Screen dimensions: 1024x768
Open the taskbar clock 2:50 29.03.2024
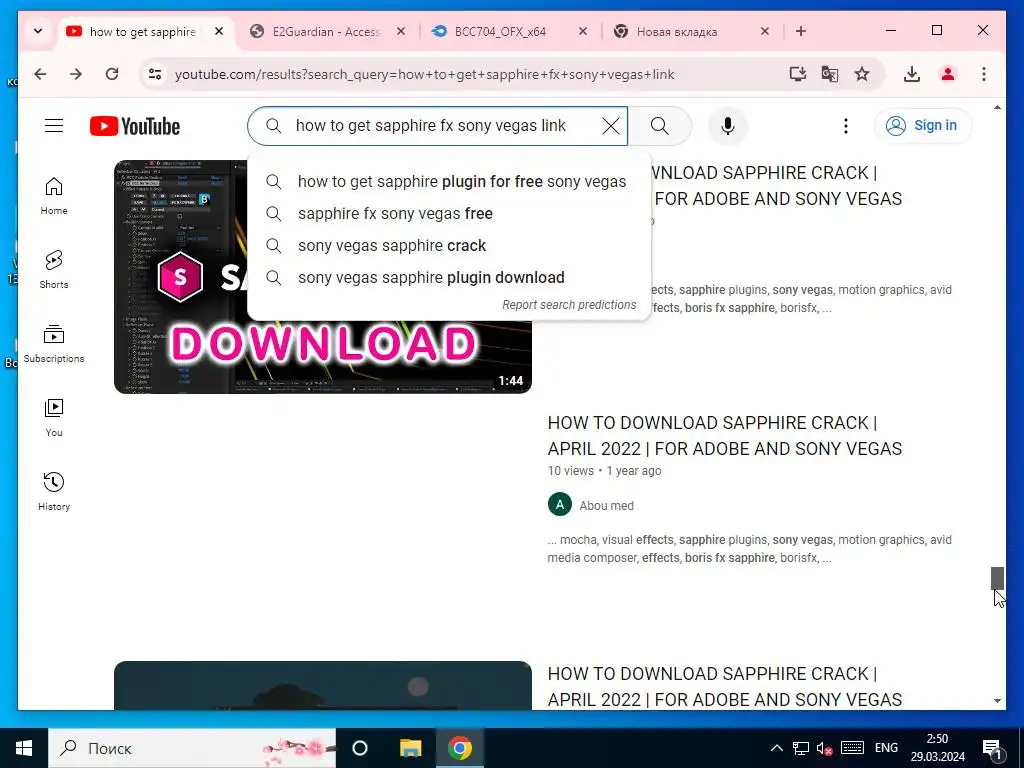(938, 748)
